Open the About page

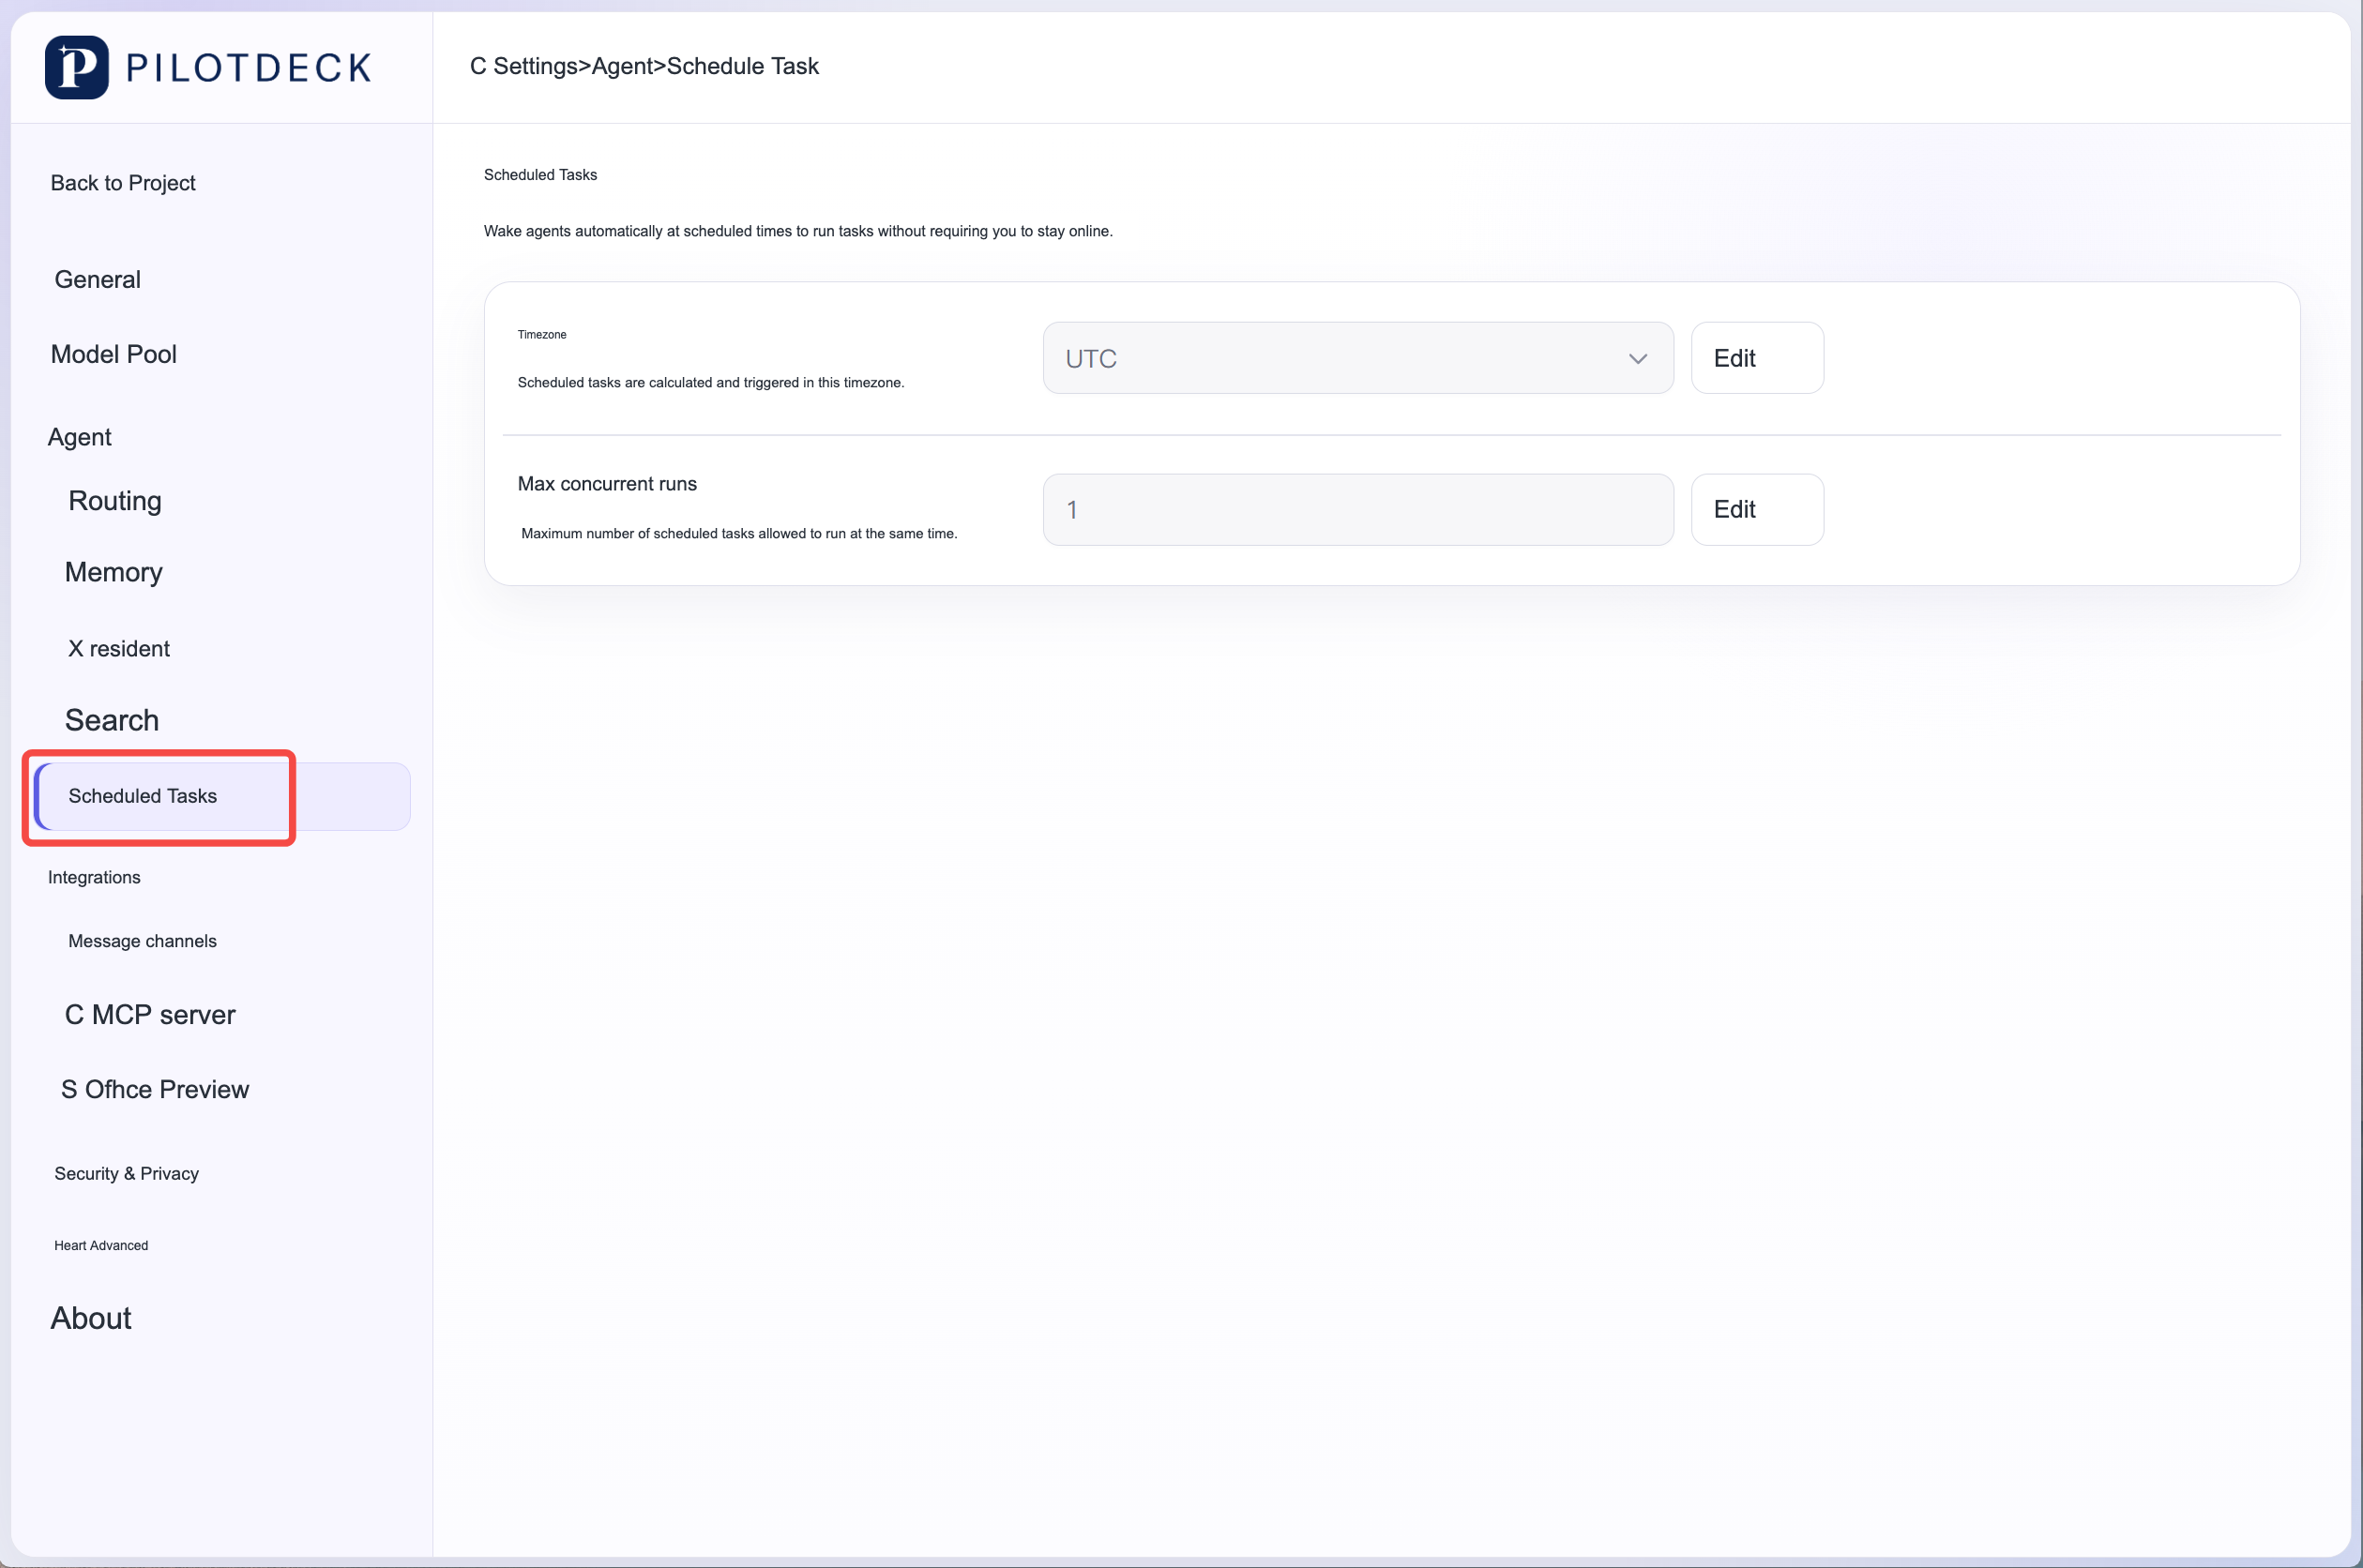tap(91, 1318)
